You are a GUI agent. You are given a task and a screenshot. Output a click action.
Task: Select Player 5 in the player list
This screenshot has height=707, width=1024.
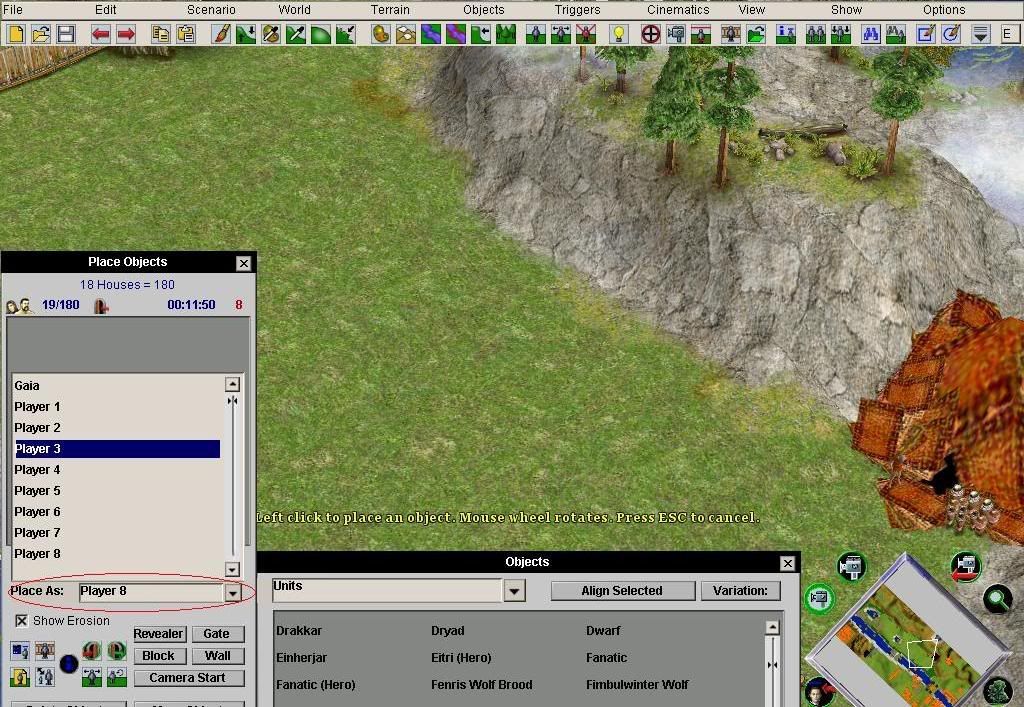click(37, 491)
